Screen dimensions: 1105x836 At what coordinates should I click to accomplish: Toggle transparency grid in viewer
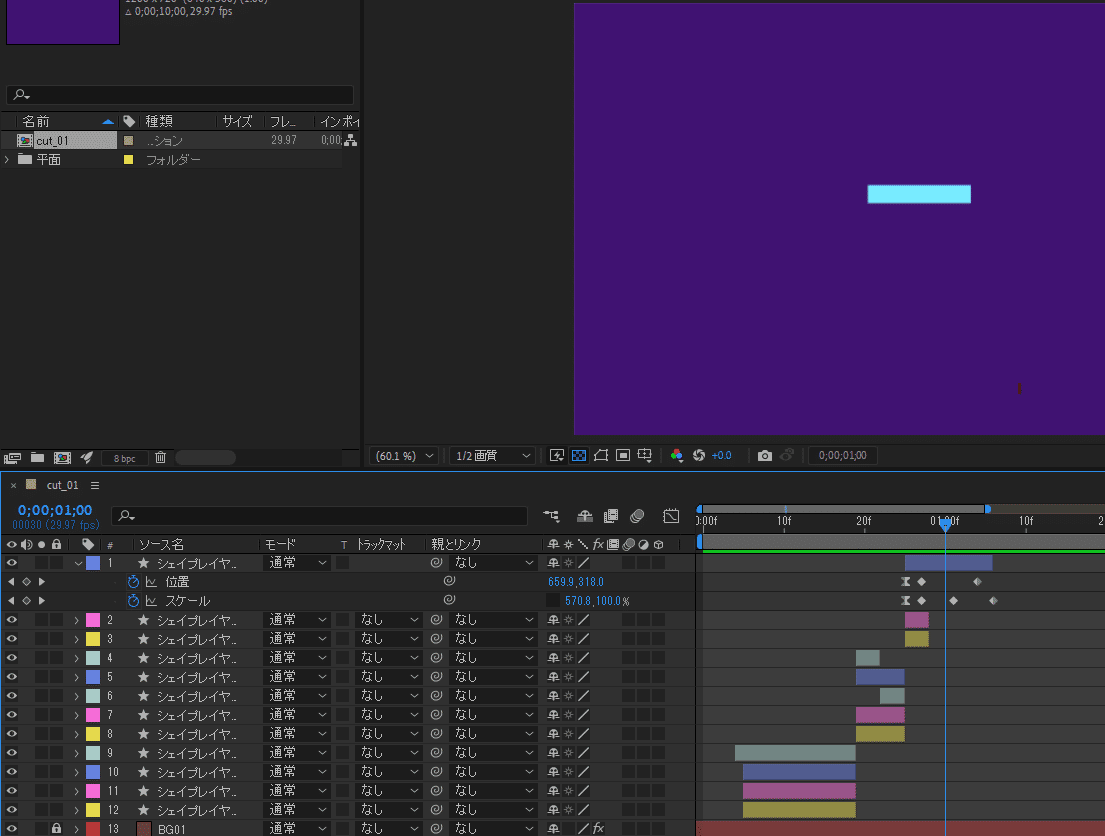(579, 455)
